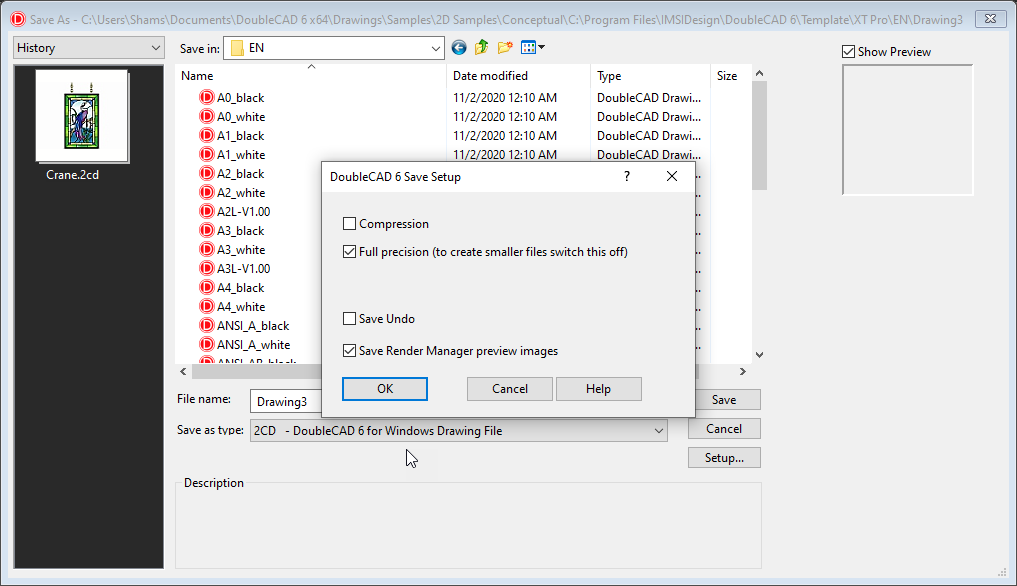This screenshot has height=586, width=1017.
Task: Click the ANSI_A_white file icon
Action: point(207,344)
